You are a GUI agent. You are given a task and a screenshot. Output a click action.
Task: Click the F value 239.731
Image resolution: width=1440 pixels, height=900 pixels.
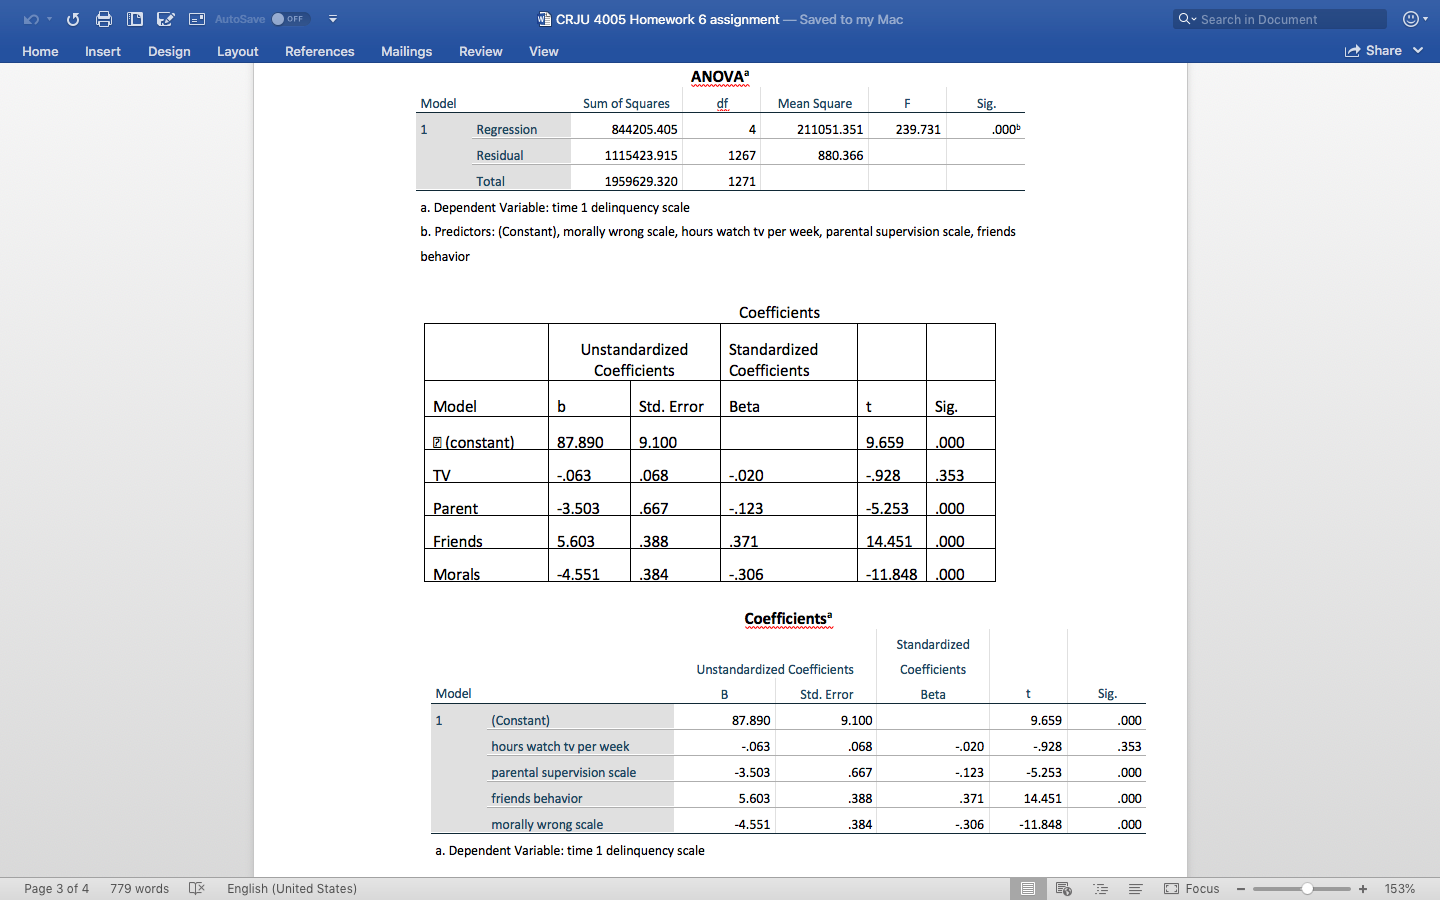918,129
